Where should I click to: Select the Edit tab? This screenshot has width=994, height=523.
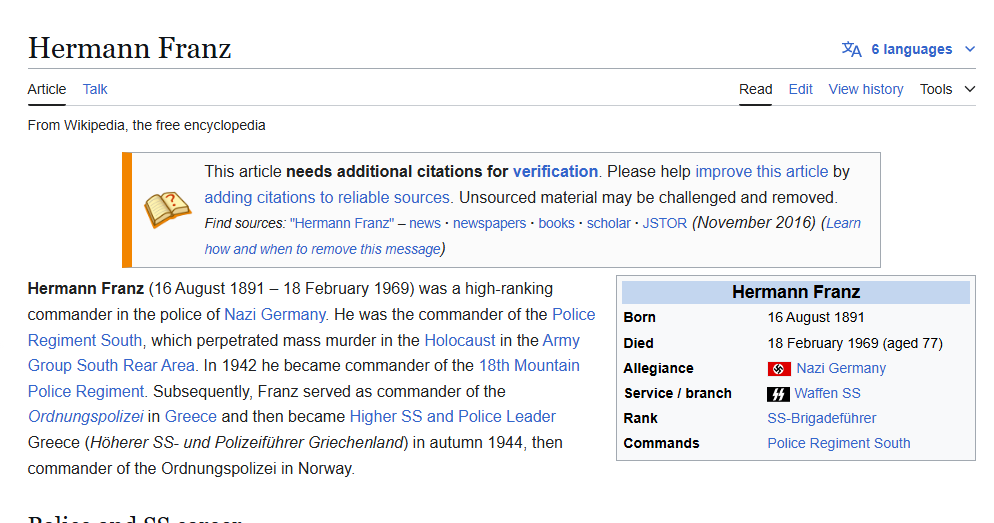coord(801,89)
